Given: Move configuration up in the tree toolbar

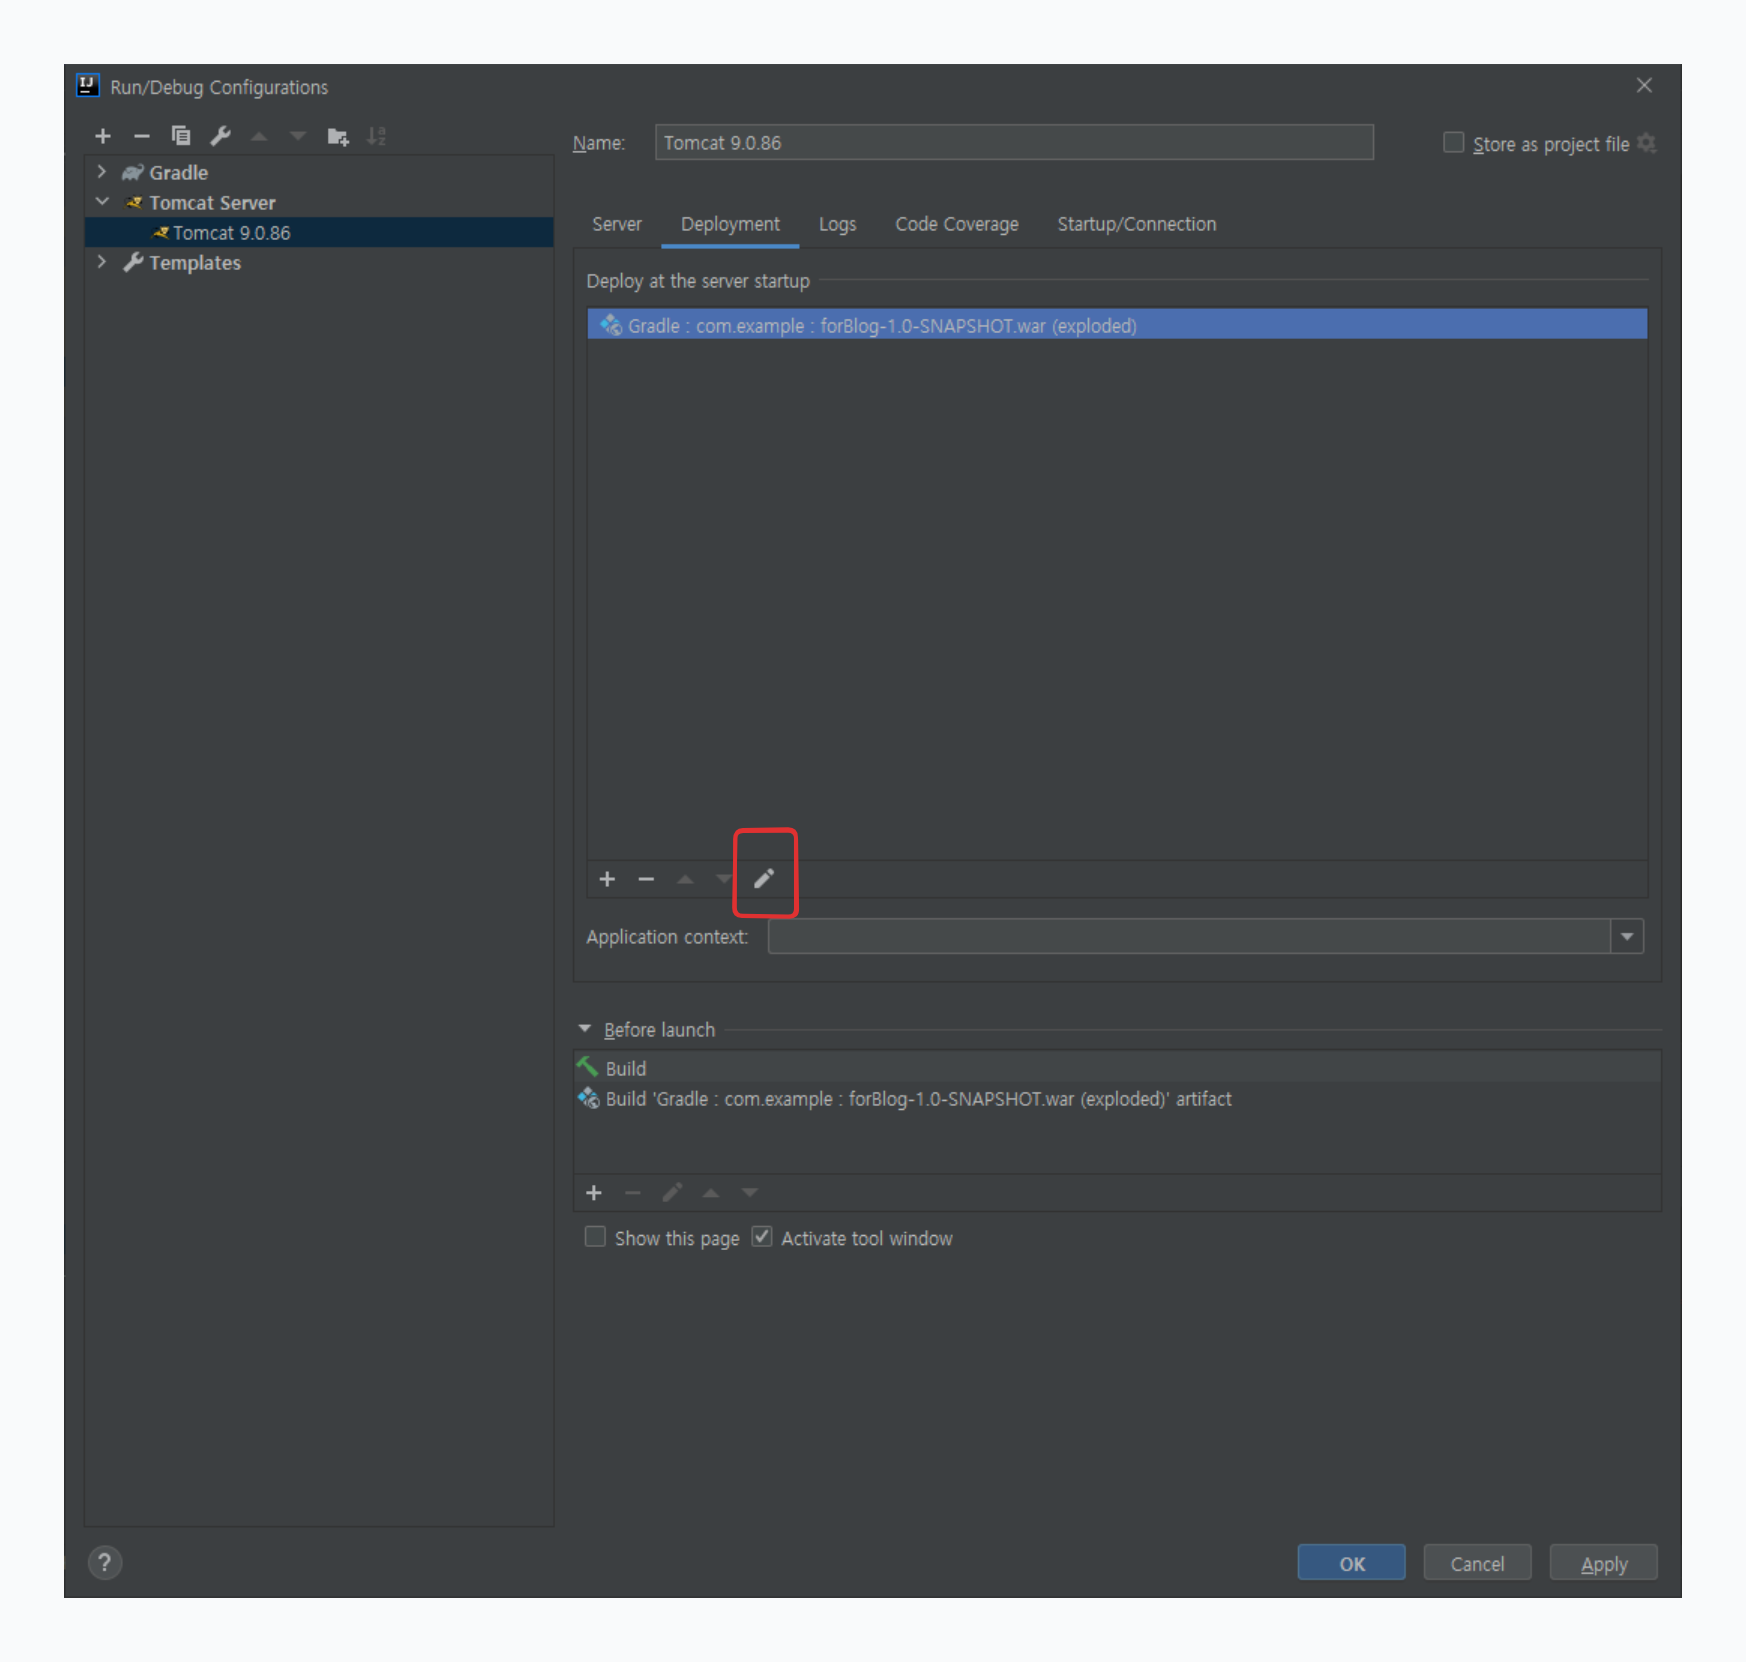Looking at the screenshot, I should point(259,136).
